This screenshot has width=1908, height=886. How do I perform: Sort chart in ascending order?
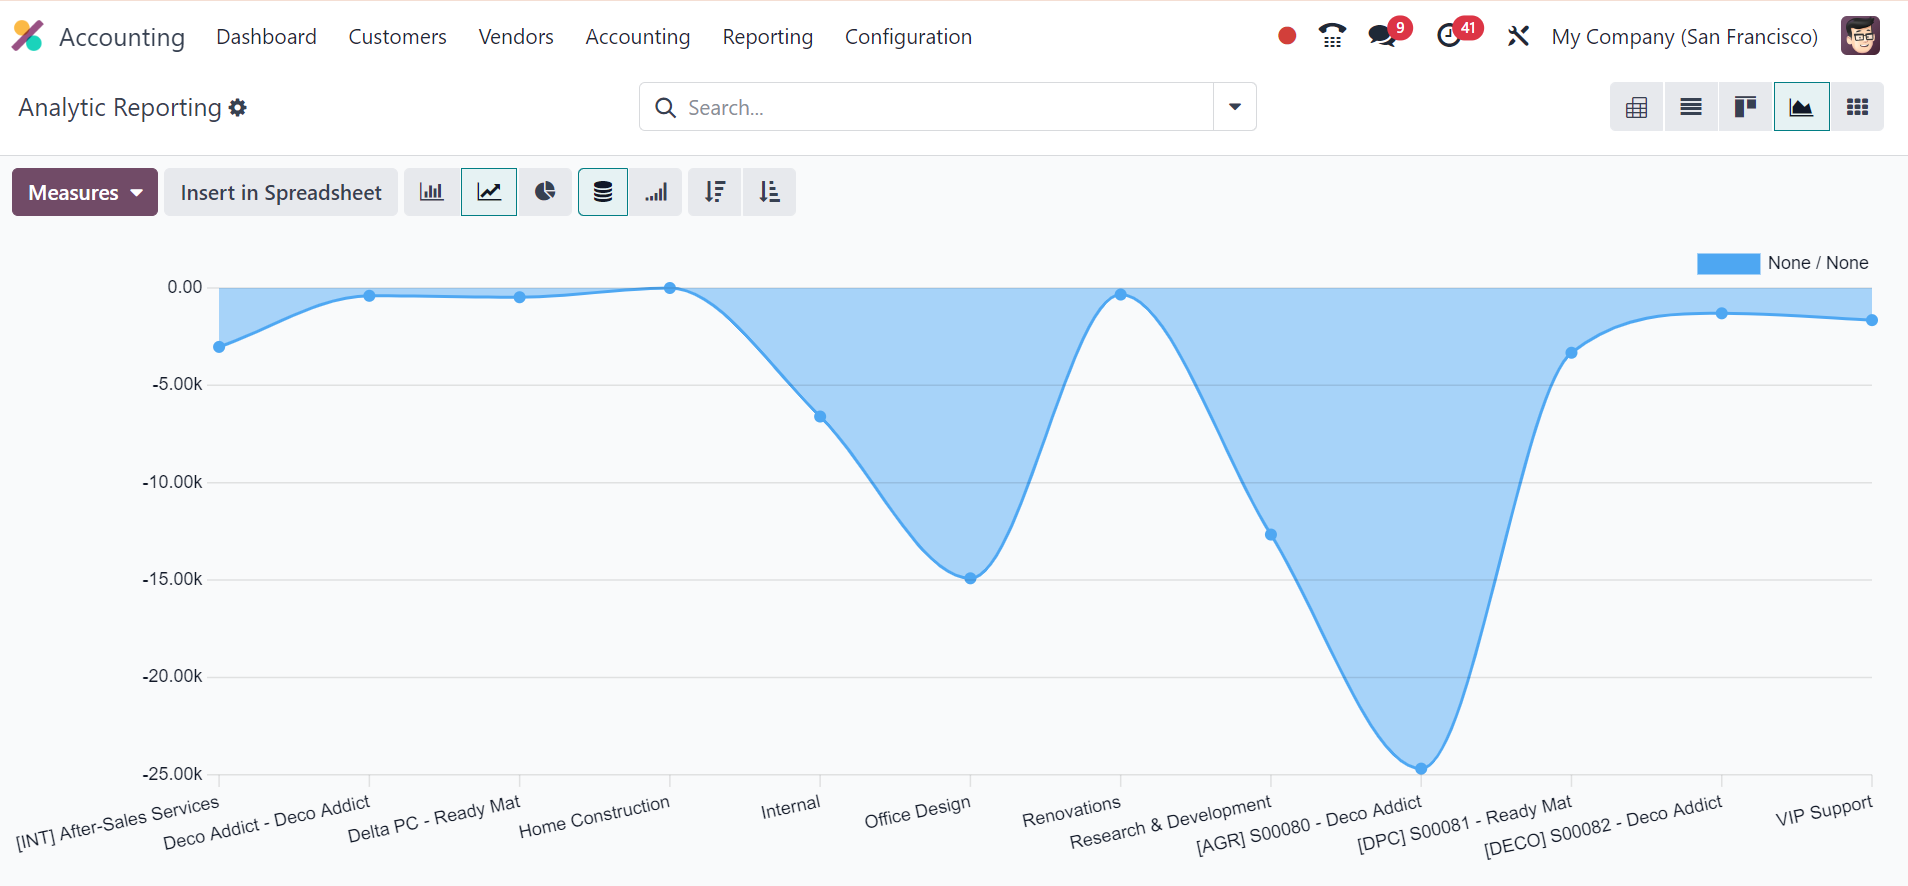(769, 192)
